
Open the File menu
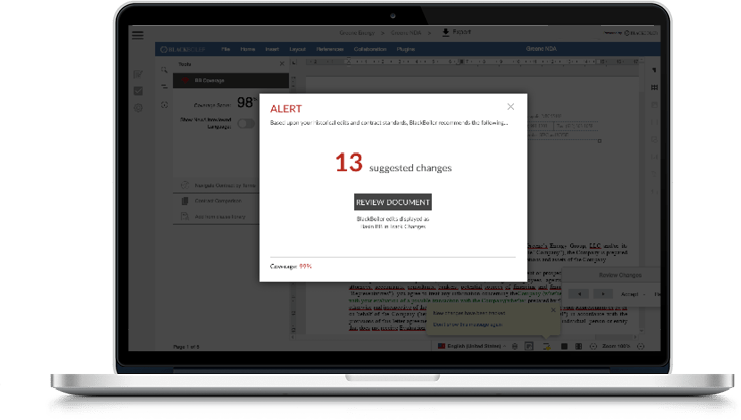tap(225, 49)
